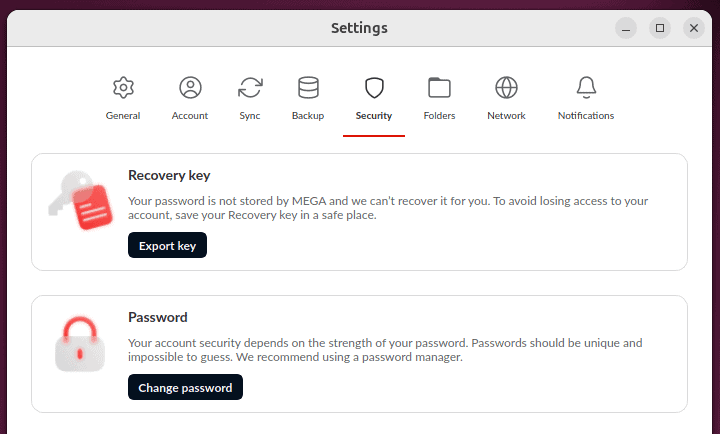720x434 pixels.
Task: Select the Security shield icon
Action: [374, 87]
